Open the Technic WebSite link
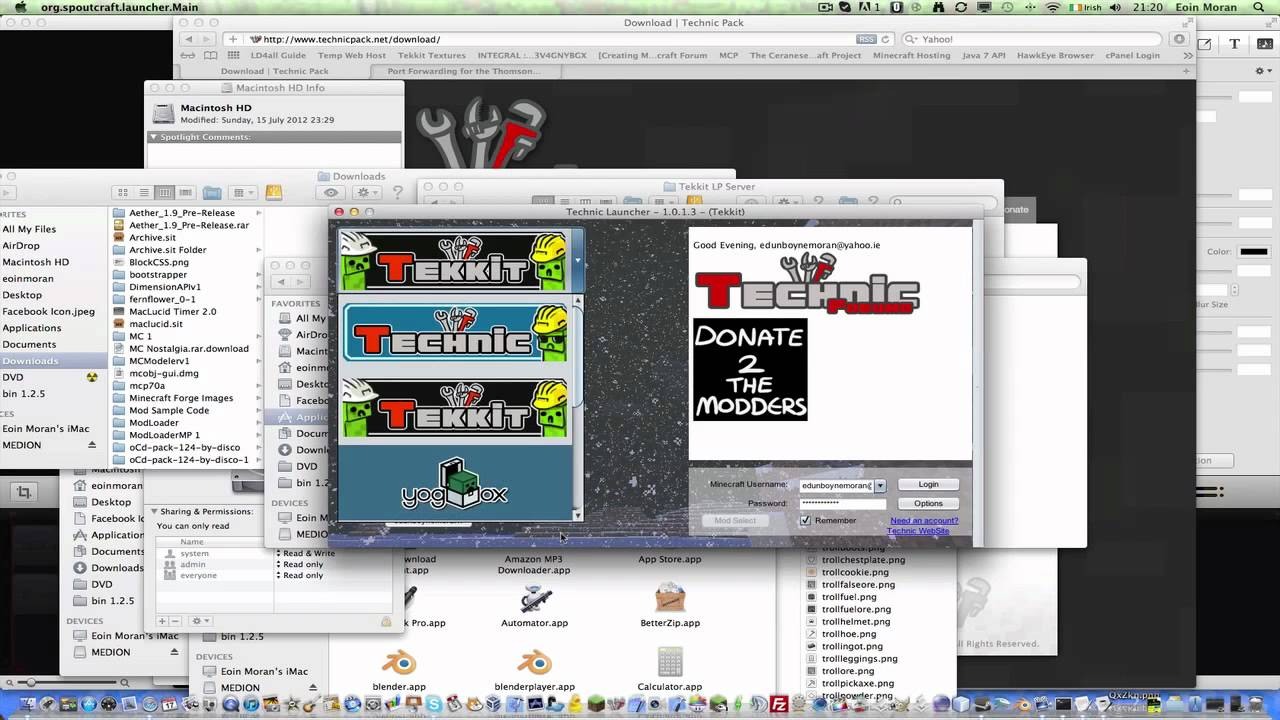This screenshot has width=1280, height=720. (918, 531)
